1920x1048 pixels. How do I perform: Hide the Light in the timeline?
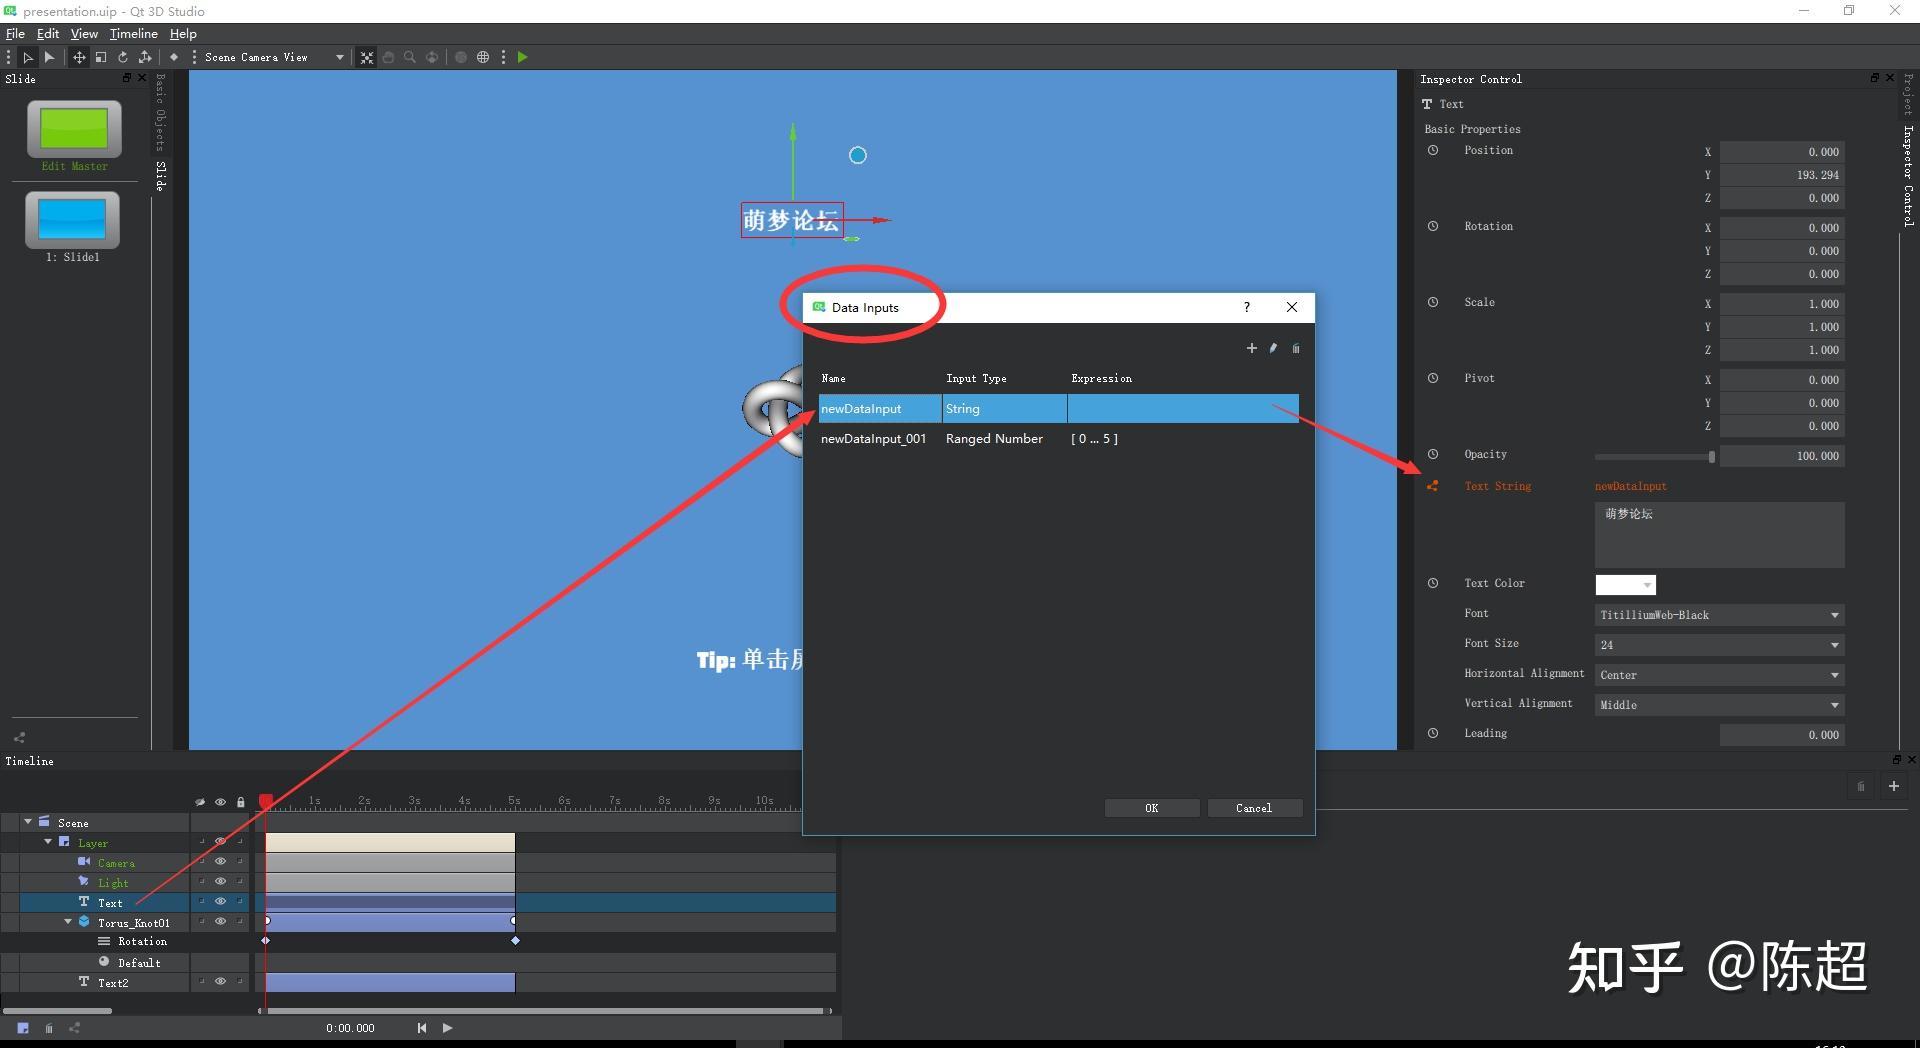pyautogui.click(x=220, y=882)
